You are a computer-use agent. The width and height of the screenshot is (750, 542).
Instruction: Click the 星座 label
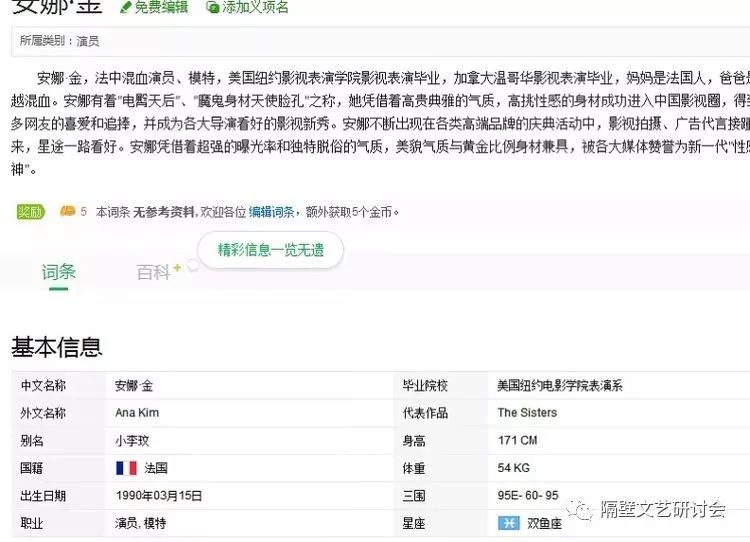(414, 523)
